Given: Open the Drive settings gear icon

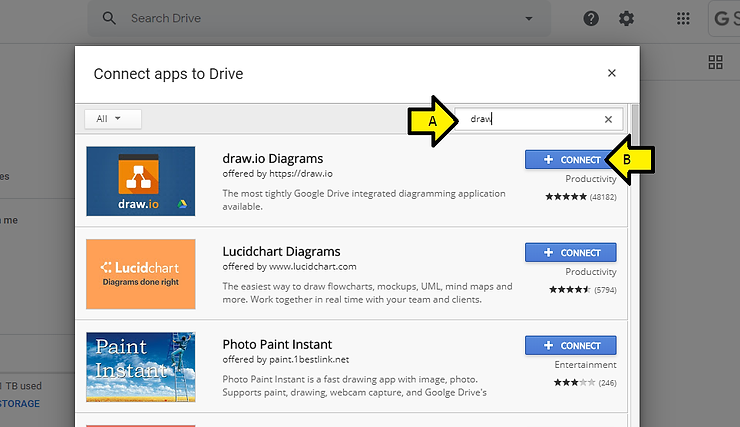Looking at the screenshot, I should click(626, 19).
